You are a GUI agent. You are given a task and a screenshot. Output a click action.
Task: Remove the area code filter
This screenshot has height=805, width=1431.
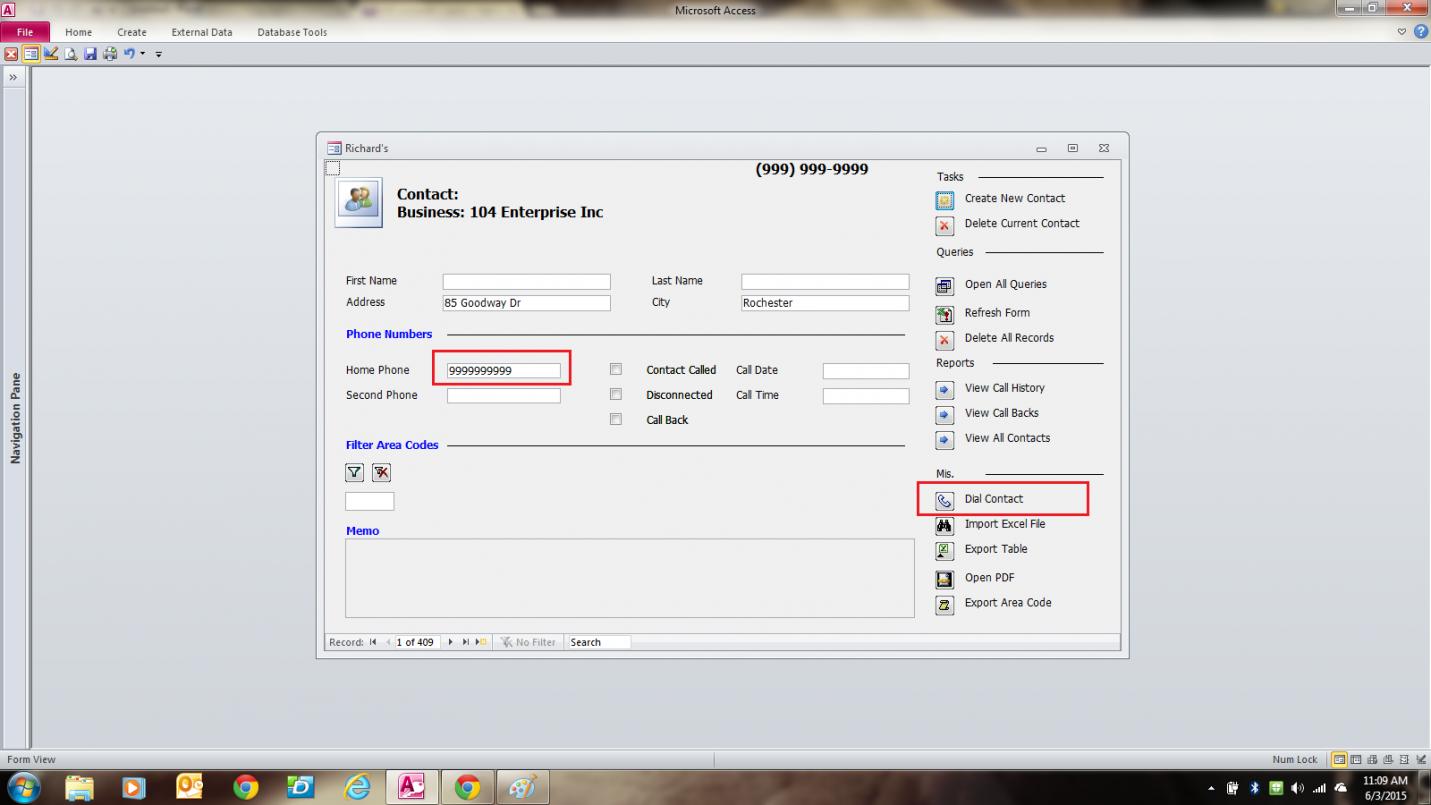(x=381, y=473)
